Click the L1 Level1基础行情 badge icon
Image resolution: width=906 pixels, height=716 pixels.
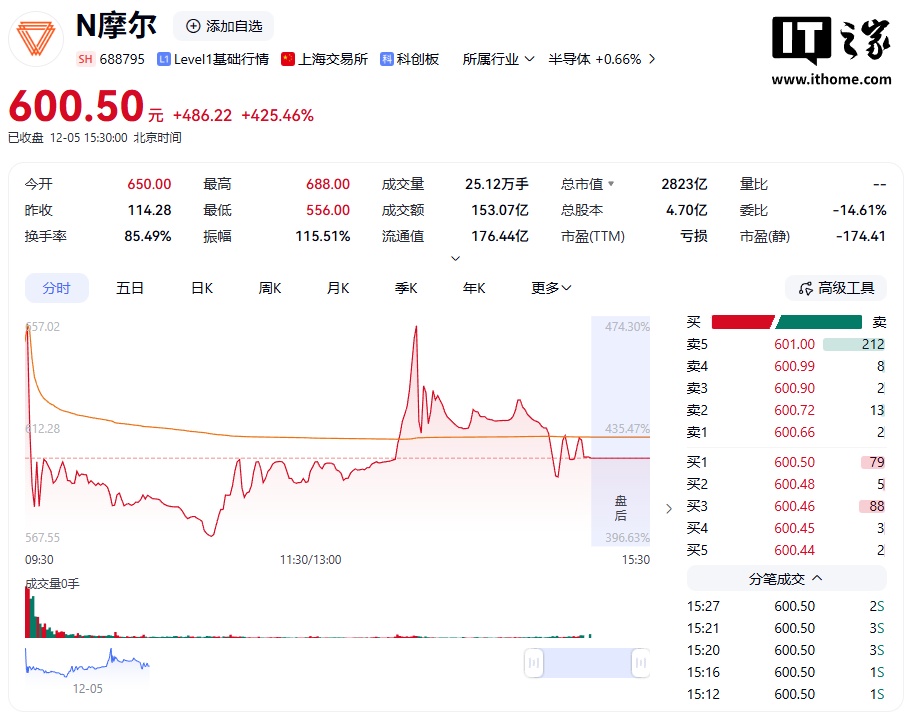(x=164, y=59)
